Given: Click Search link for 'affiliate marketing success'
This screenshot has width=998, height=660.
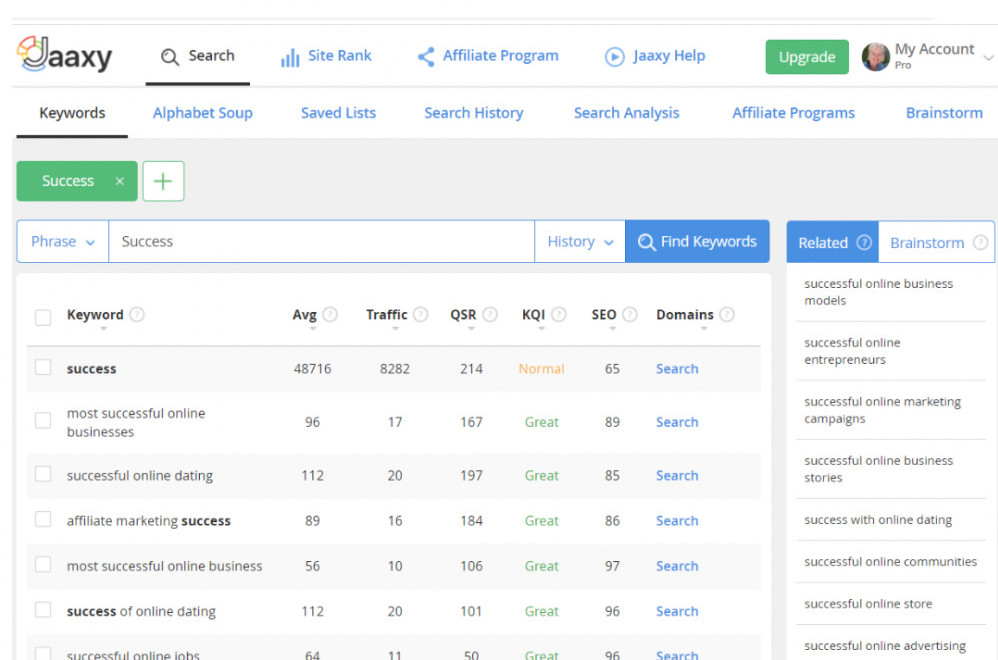Looking at the screenshot, I should click(677, 521).
